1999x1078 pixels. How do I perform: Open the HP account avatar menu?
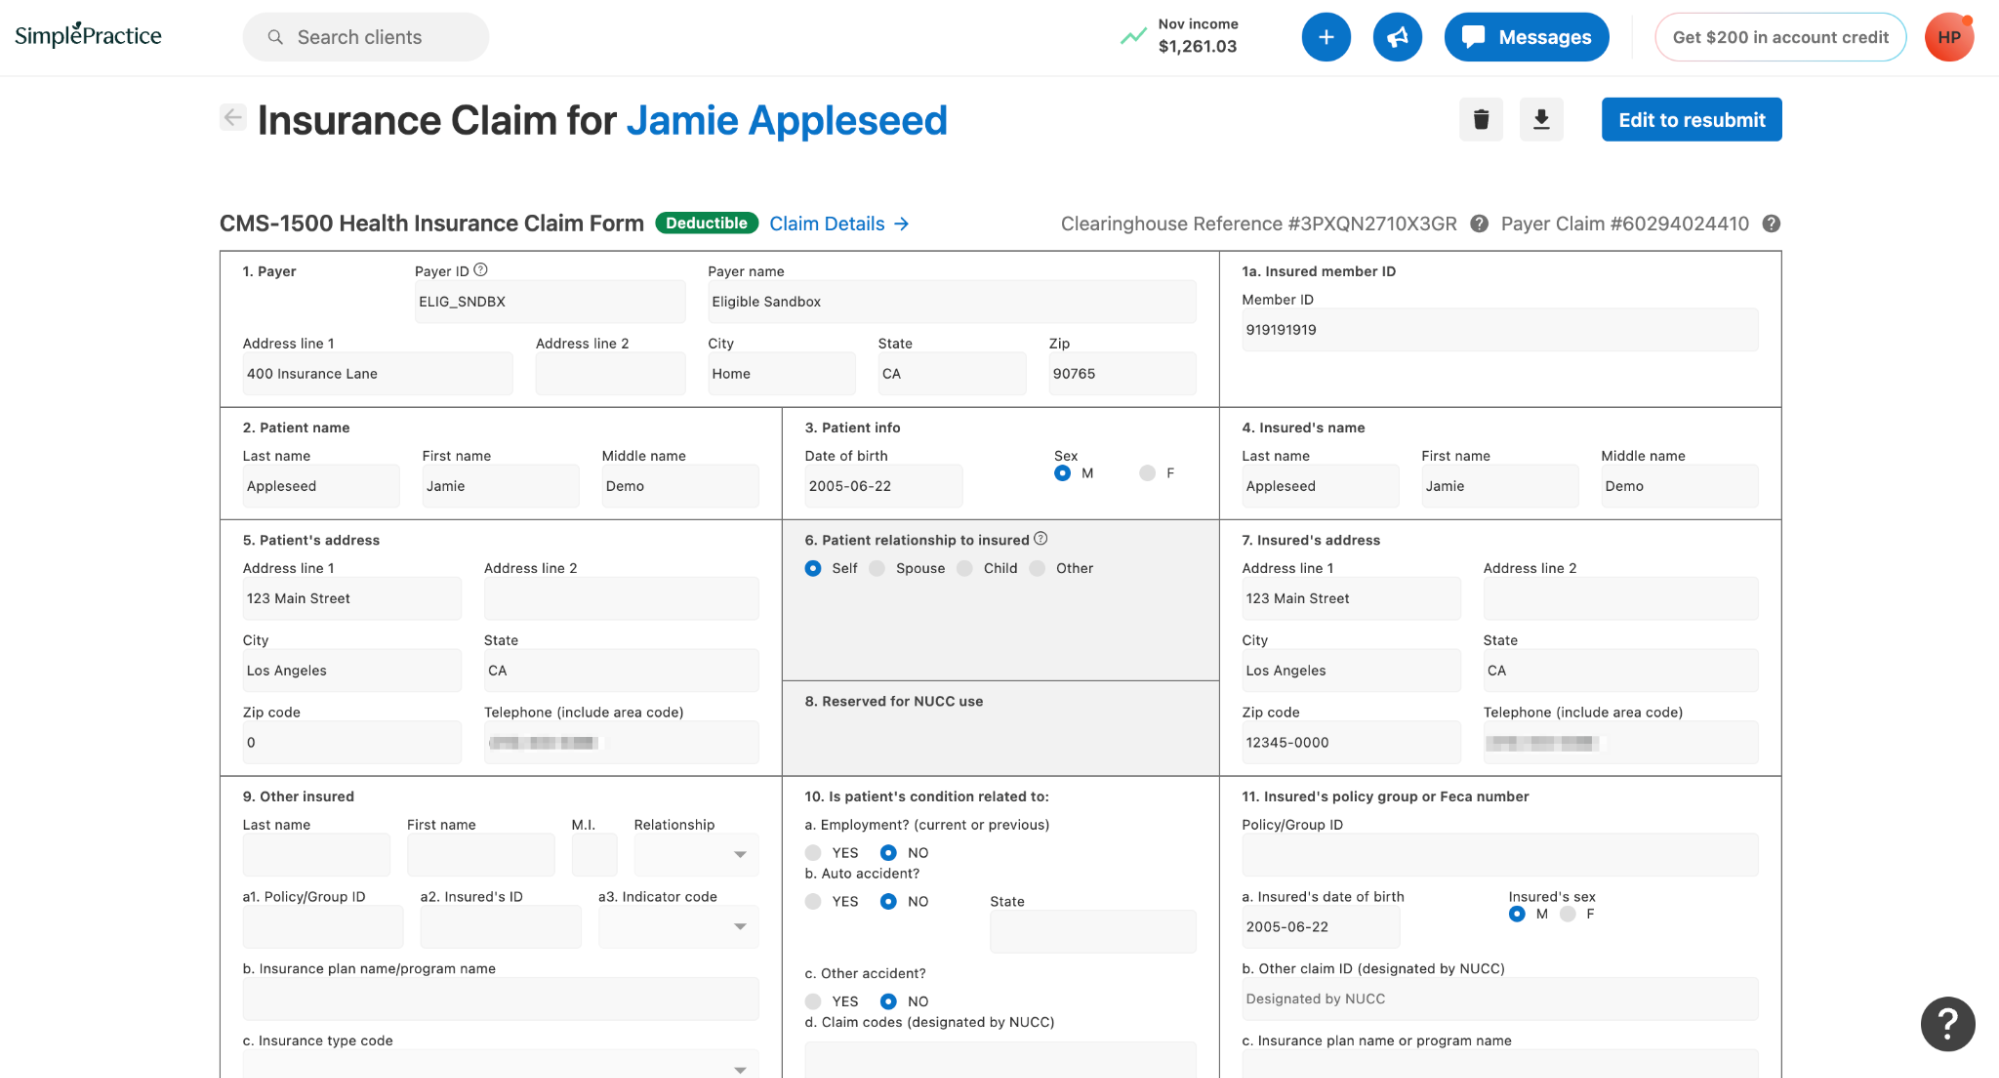click(1948, 37)
